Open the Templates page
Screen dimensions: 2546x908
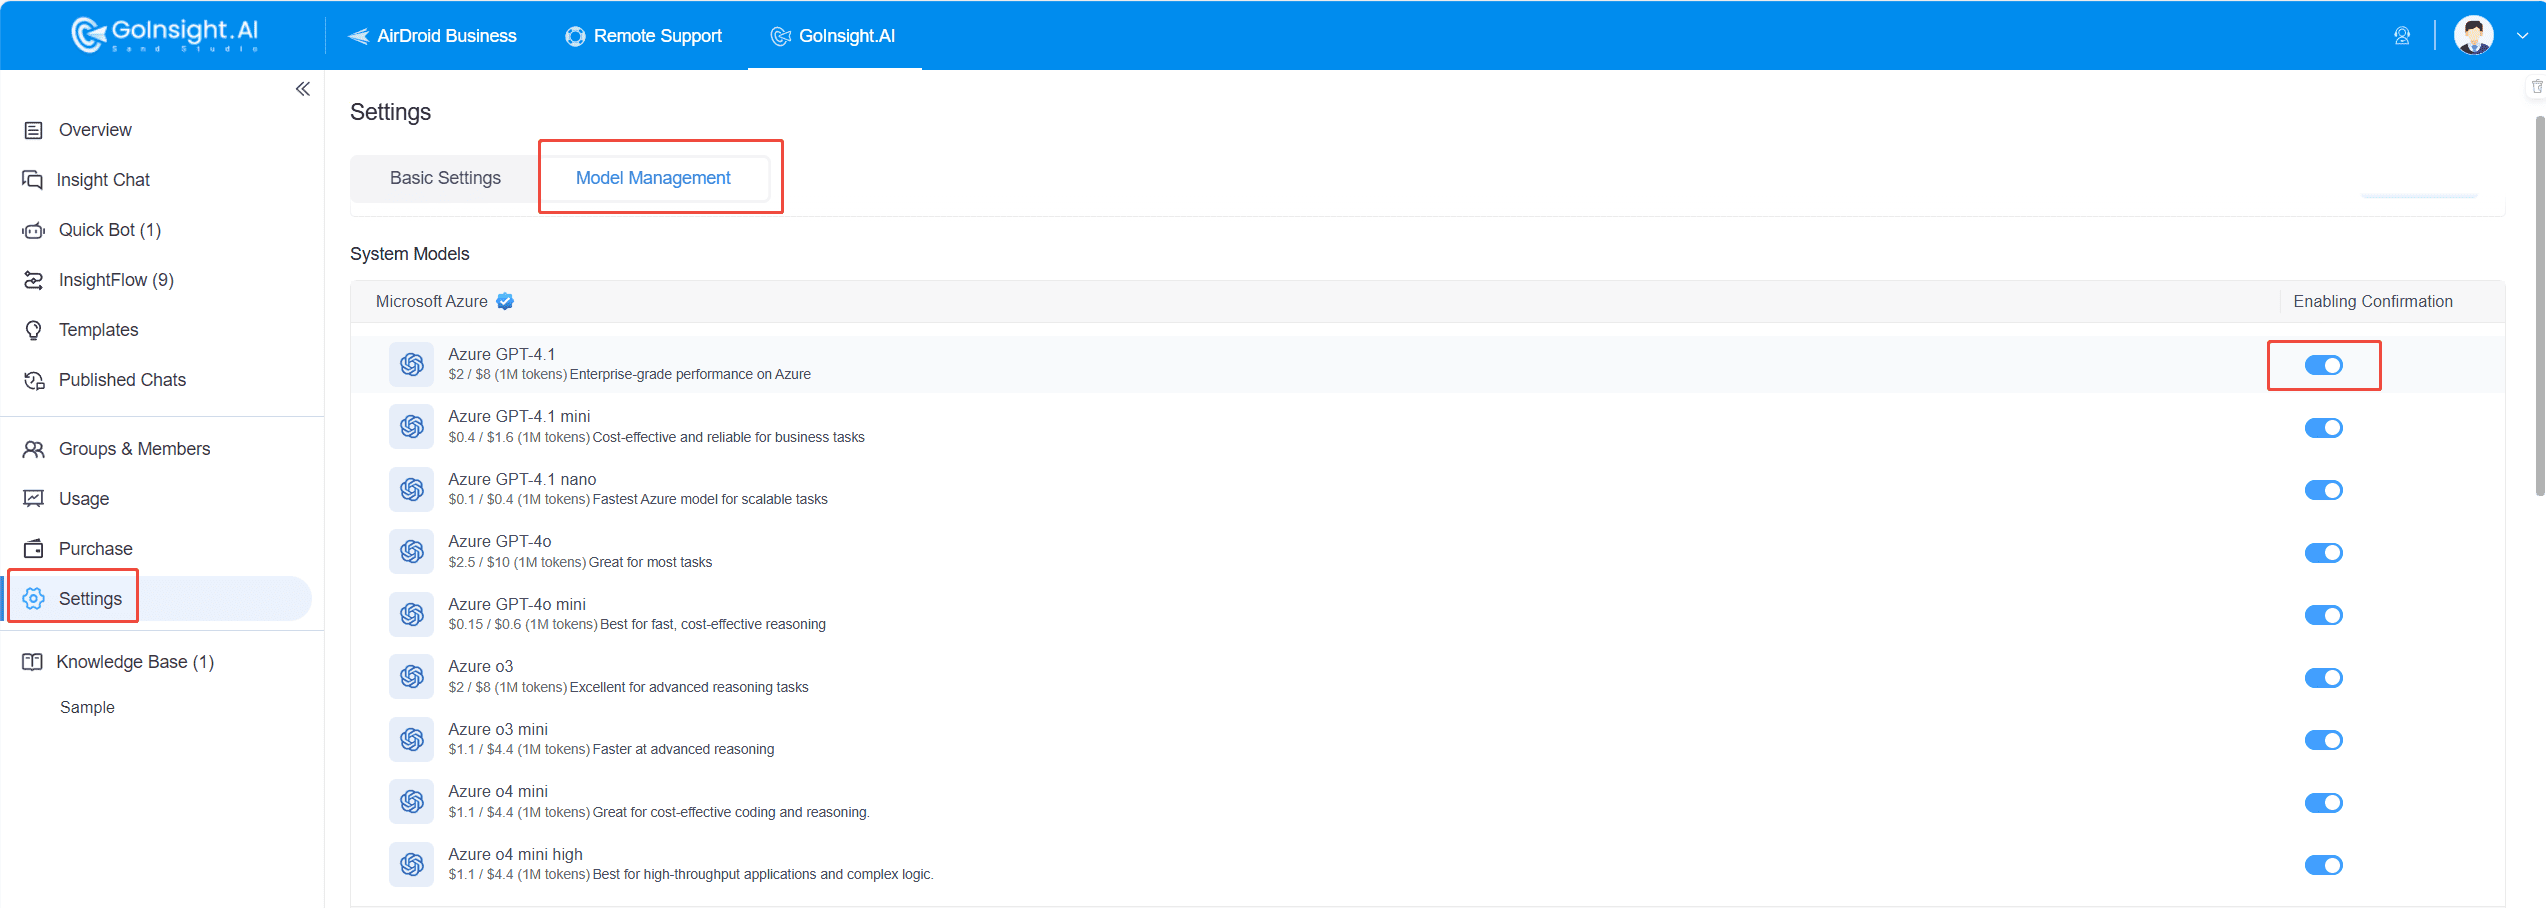pyautogui.click(x=98, y=330)
